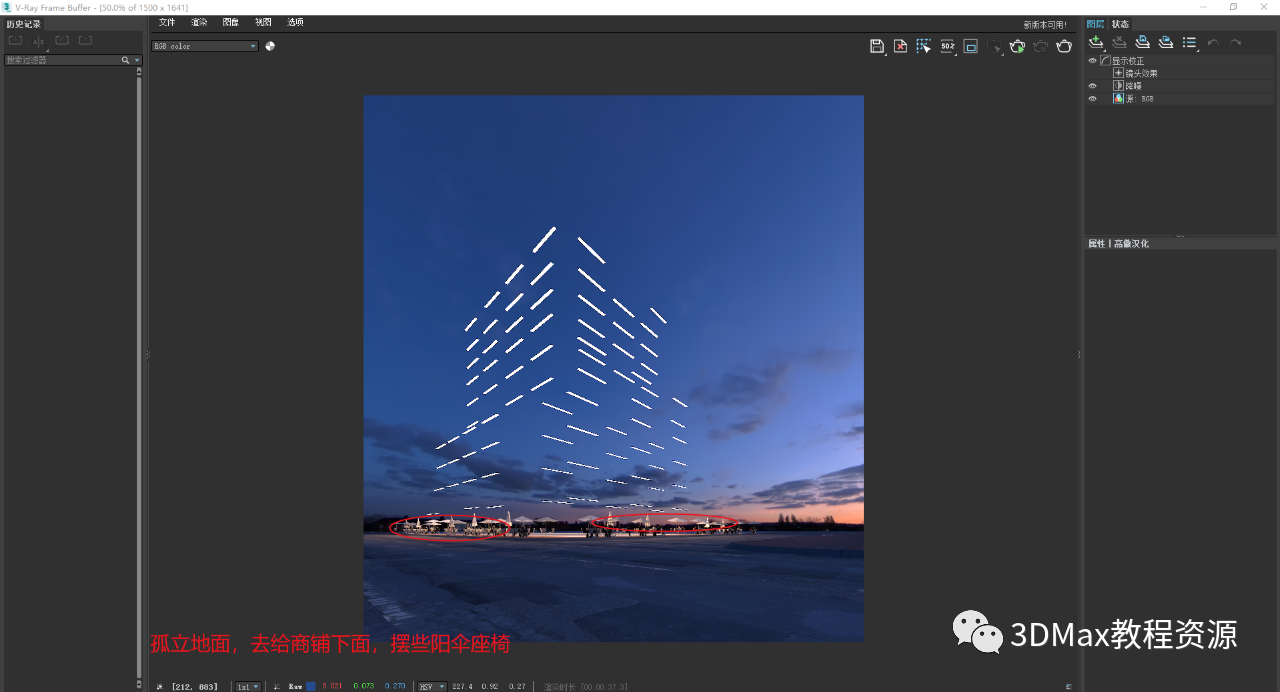Toggle visibility of the 源:RGB layer
This screenshot has height=692, width=1280.
(x=1092, y=98)
